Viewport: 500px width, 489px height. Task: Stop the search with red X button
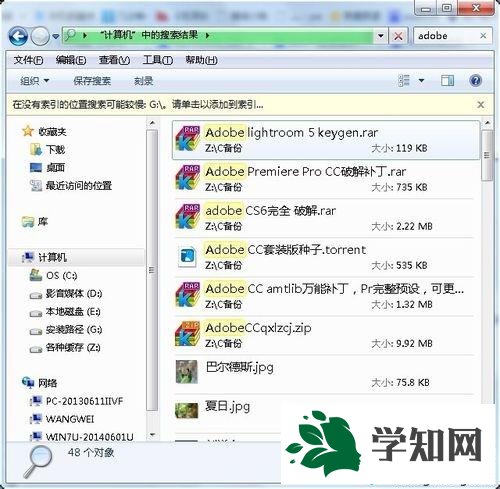click(x=398, y=36)
